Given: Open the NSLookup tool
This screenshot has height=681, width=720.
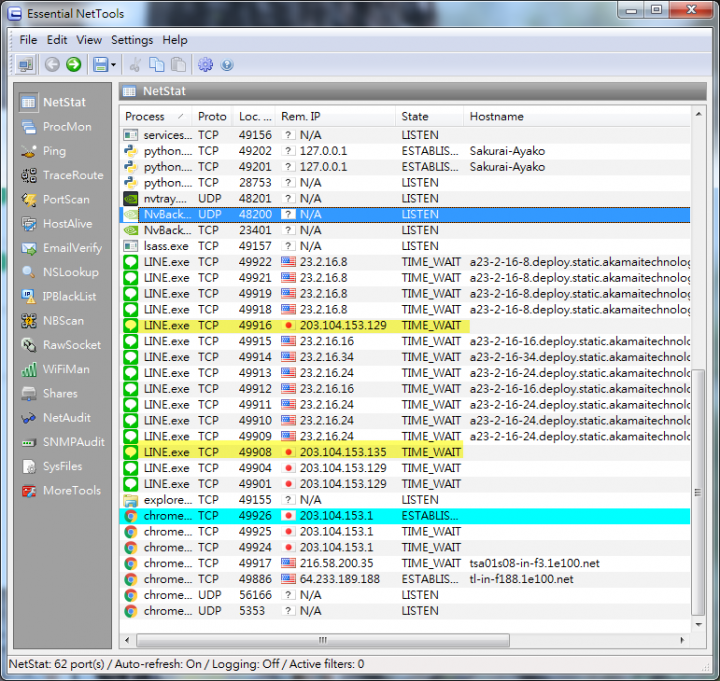Looking at the screenshot, I should (62, 272).
